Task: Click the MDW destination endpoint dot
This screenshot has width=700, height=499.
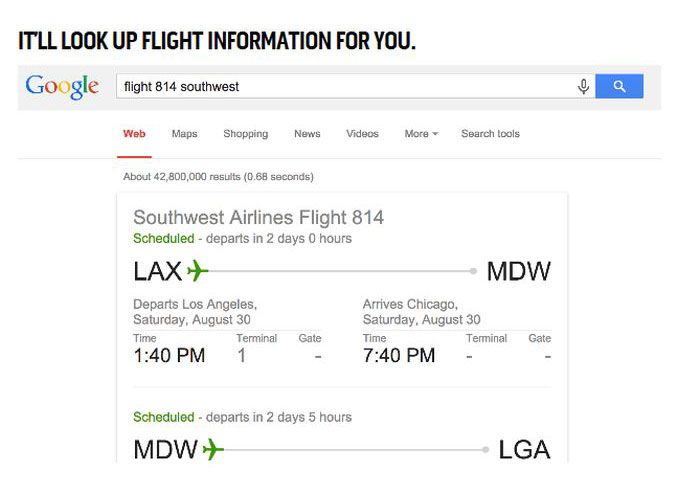Action: (473, 271)
